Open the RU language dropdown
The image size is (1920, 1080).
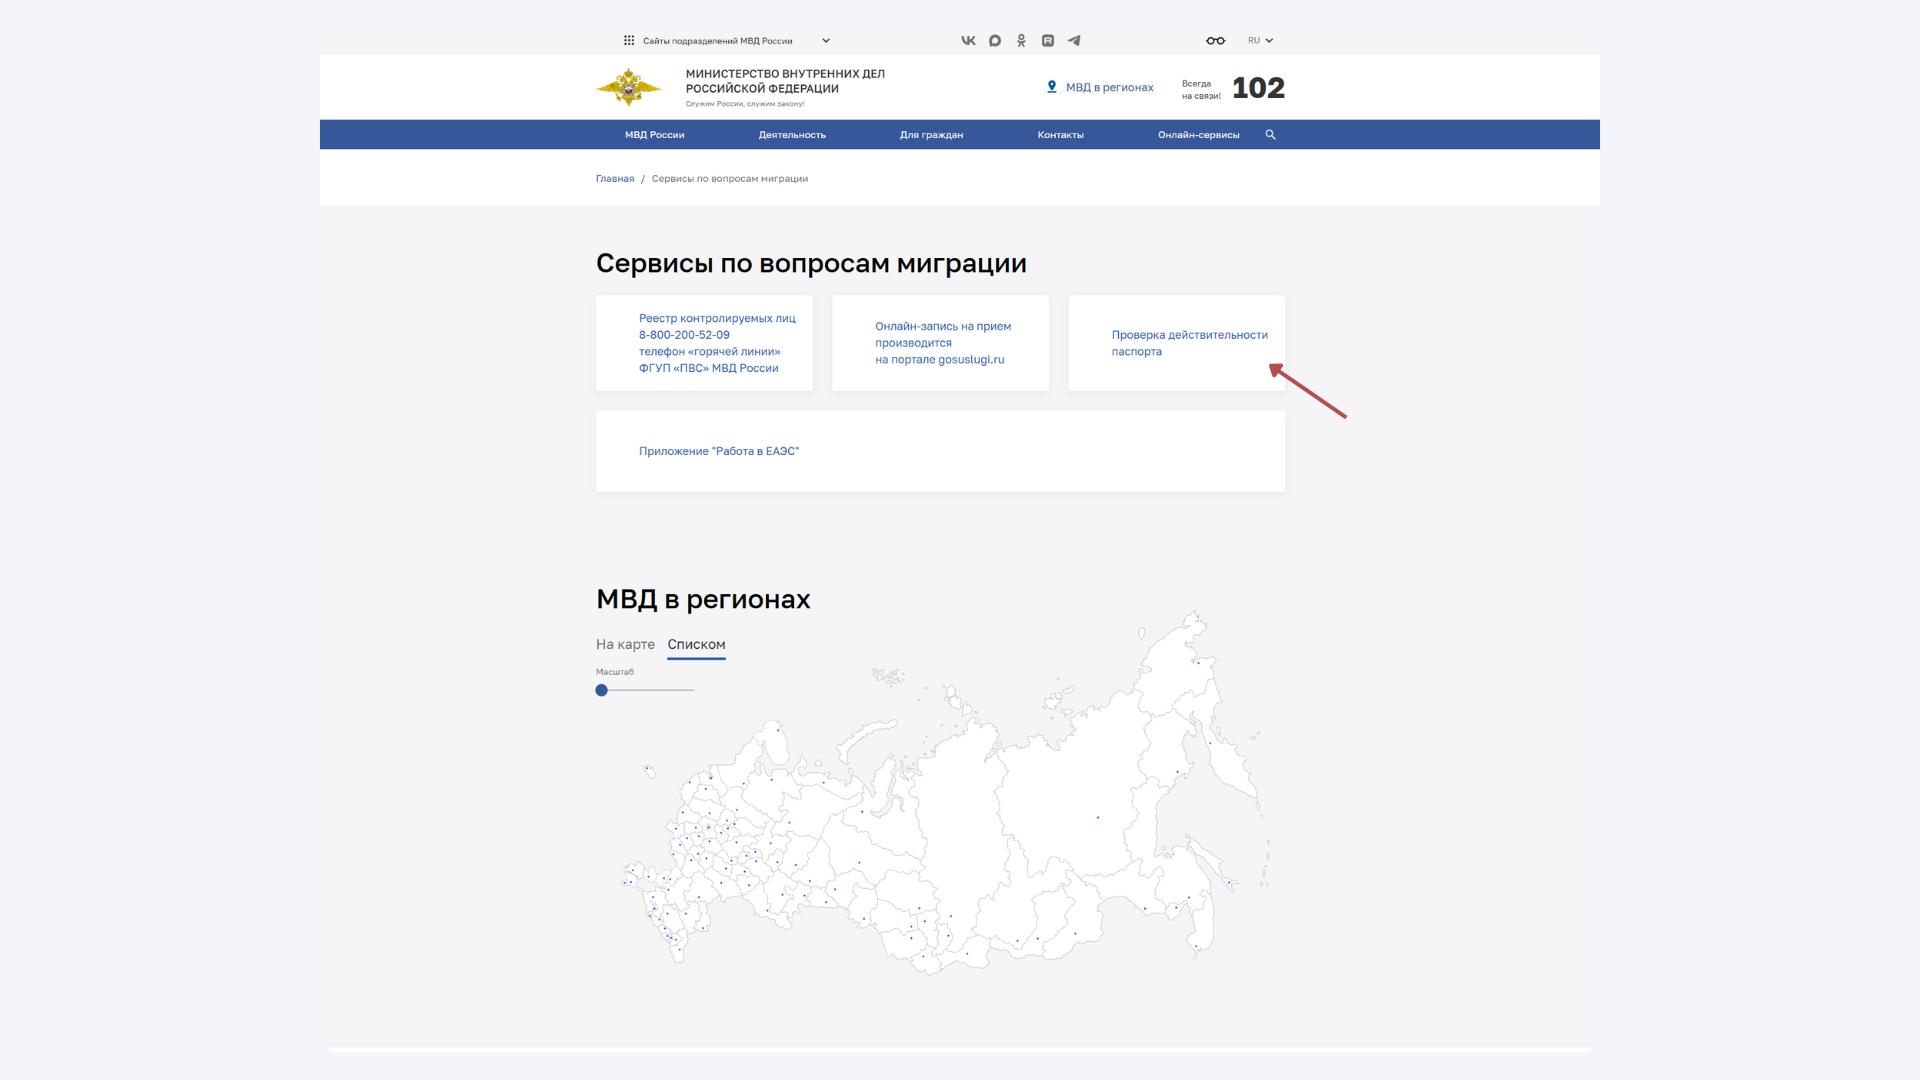[x=1260, y=41]
